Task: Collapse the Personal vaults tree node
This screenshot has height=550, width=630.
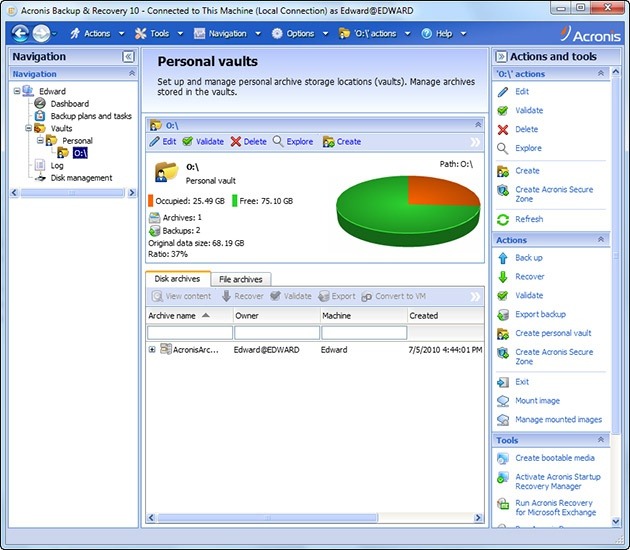Action: pyautogui.click(x=40, y=140)
